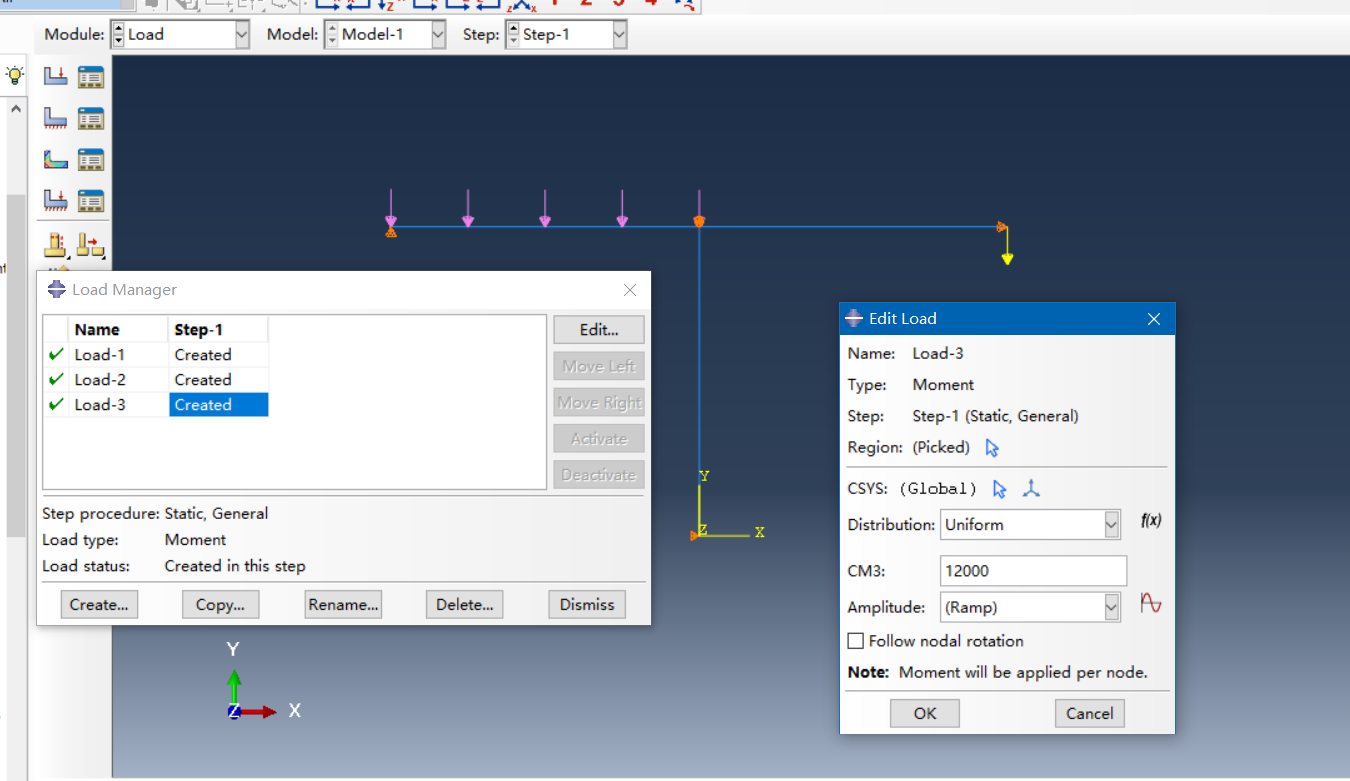1350x781 pixels.
Task: Click the Edit CSYS picker arrow
Action: 998,488
